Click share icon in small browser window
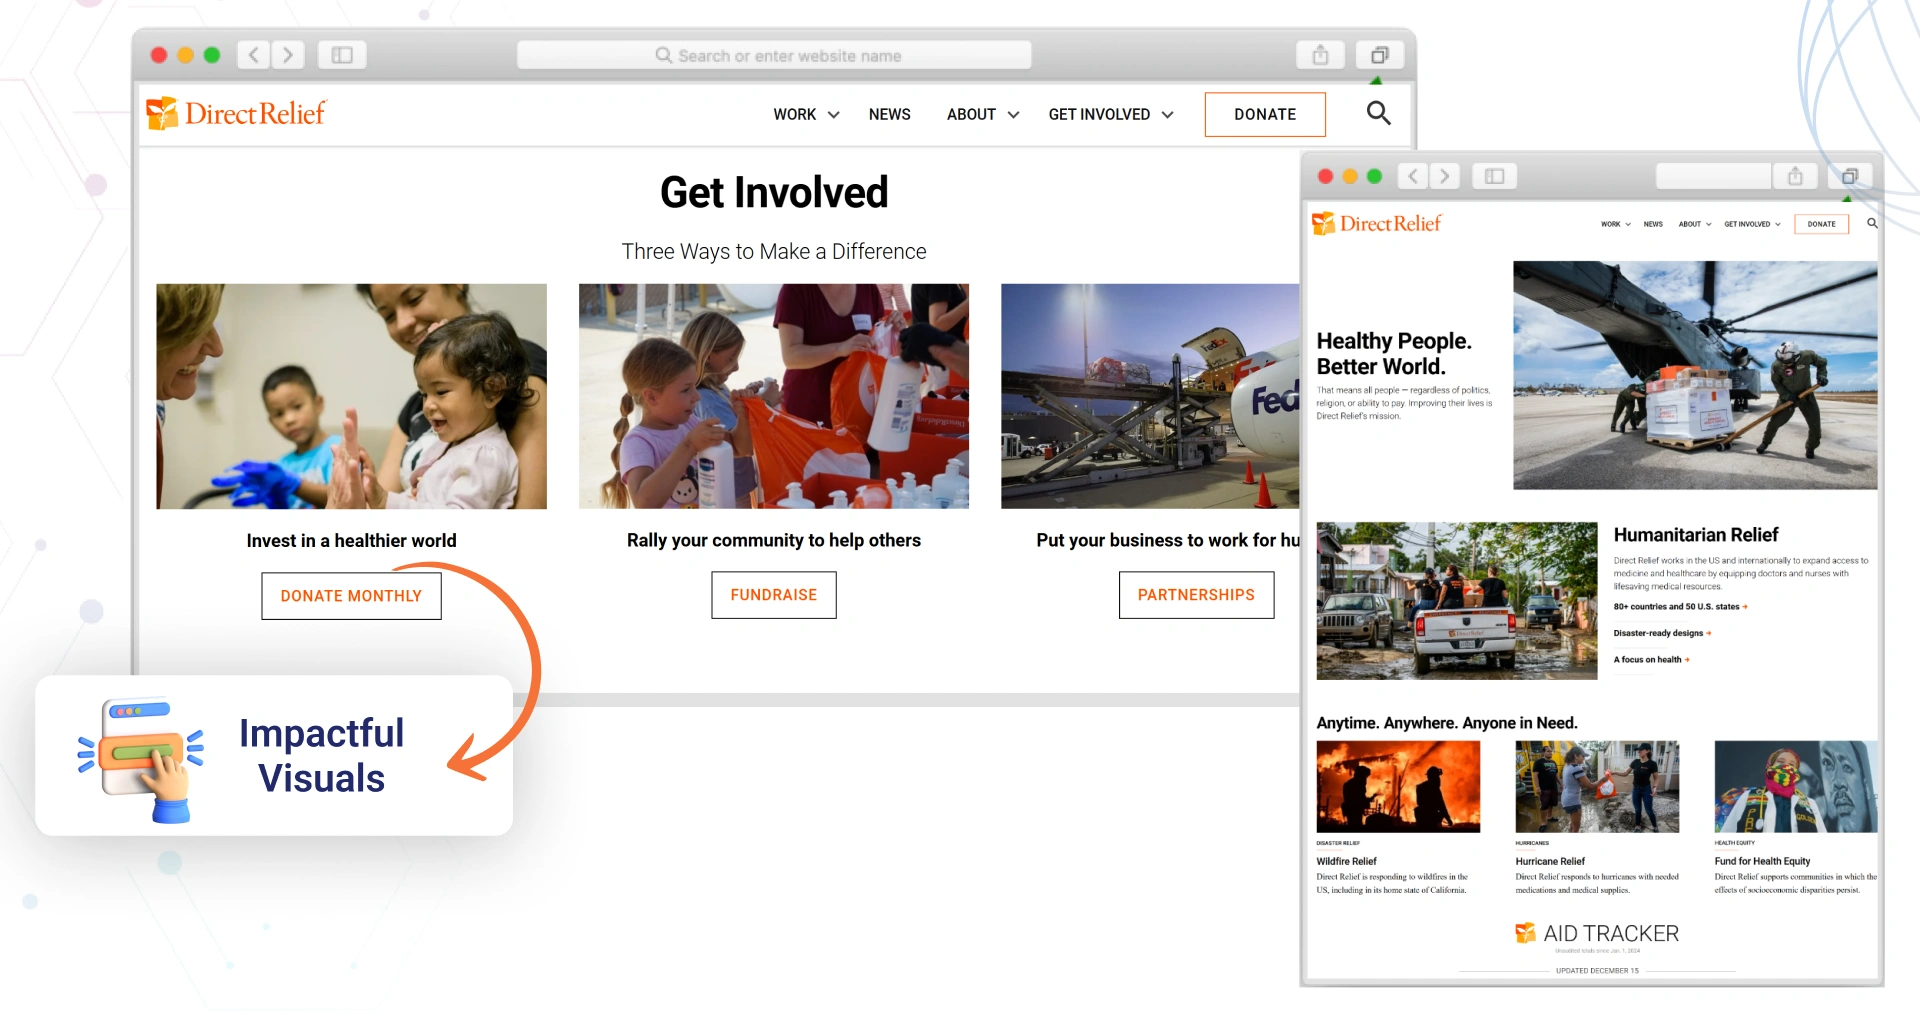 click(1795, 177)
